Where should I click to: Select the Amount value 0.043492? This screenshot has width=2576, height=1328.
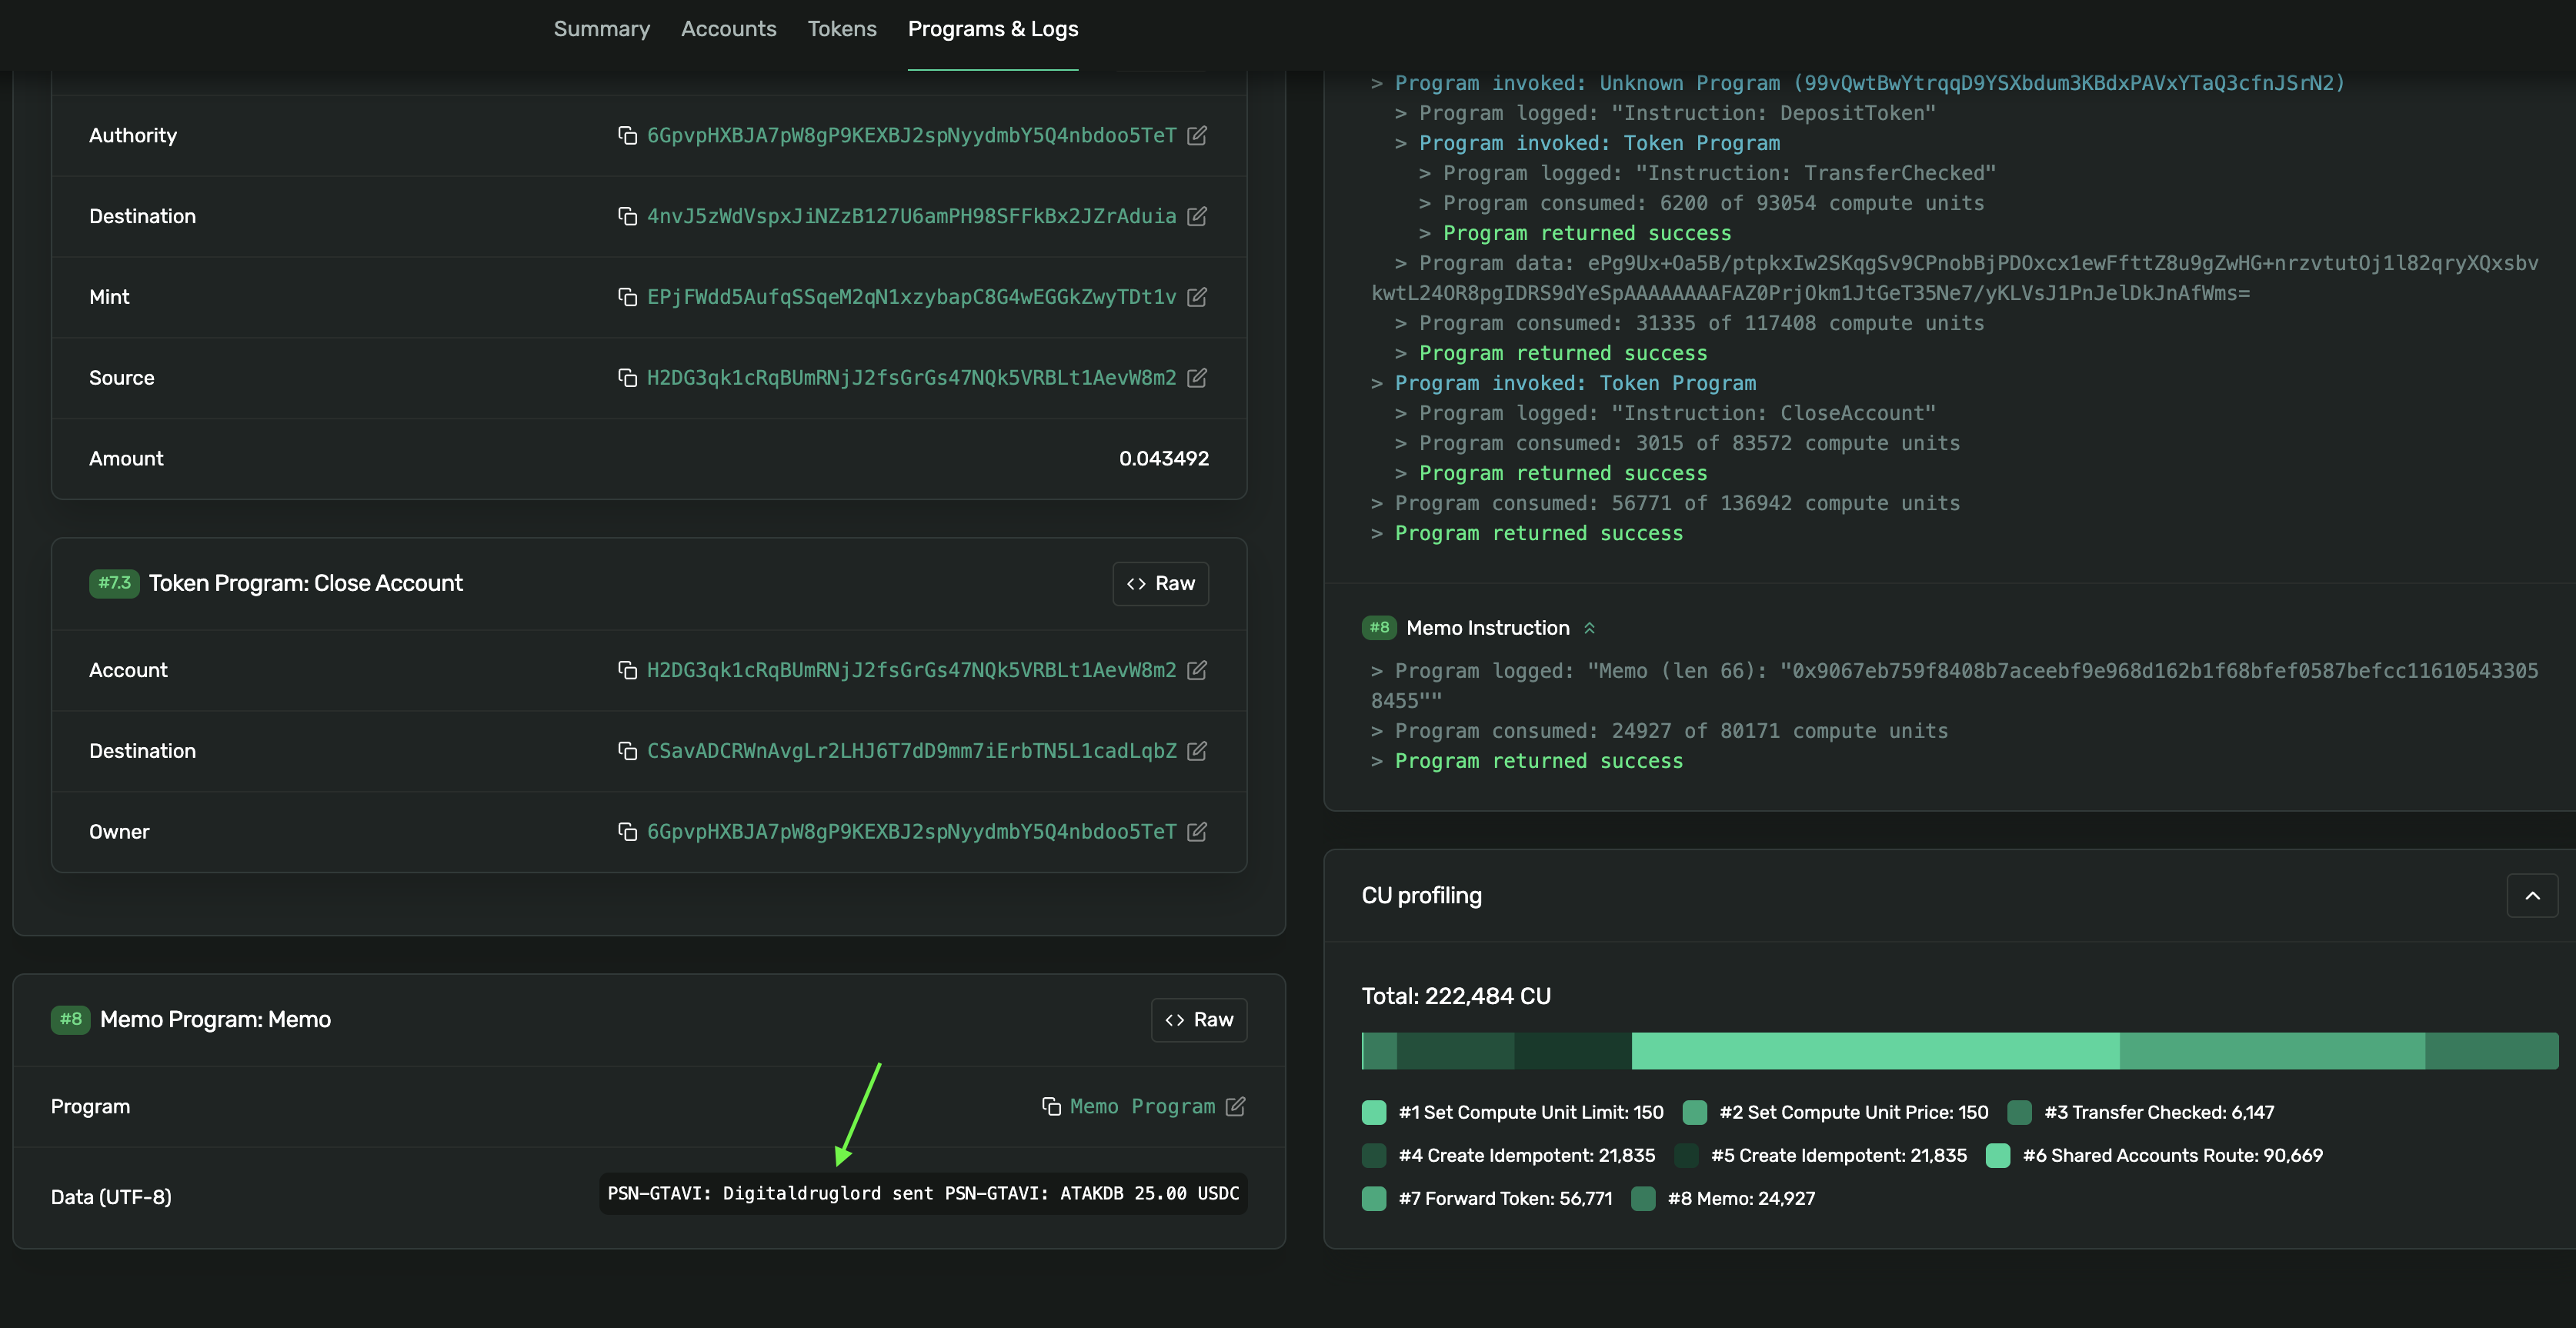[1164, 459]
